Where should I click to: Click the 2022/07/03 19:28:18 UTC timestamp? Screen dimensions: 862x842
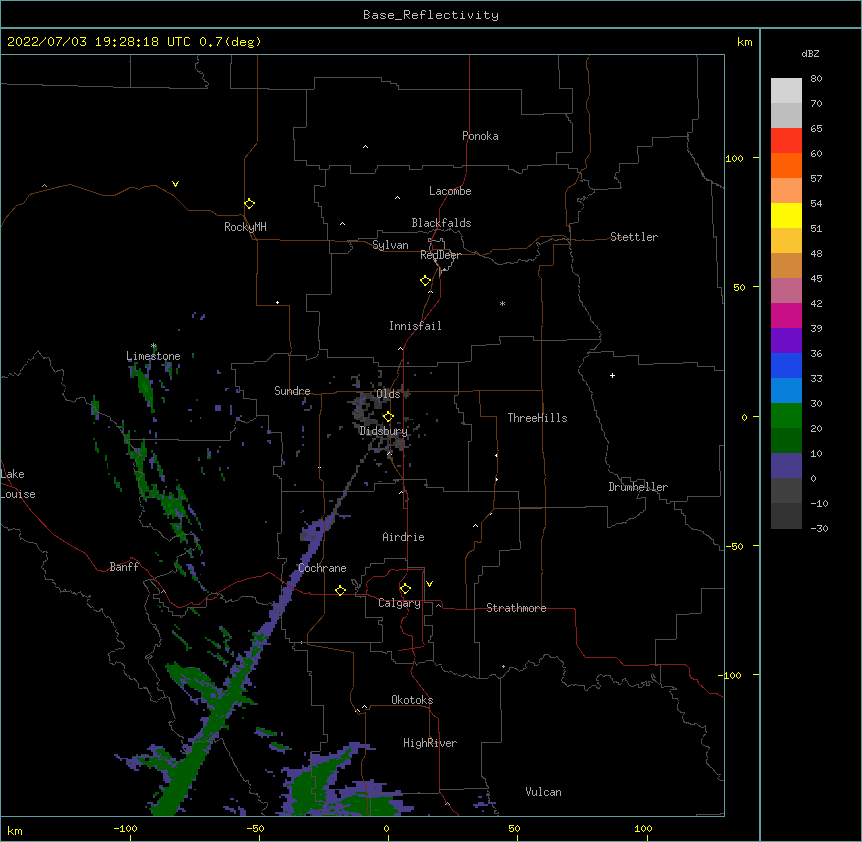click(x=99, y=42)
